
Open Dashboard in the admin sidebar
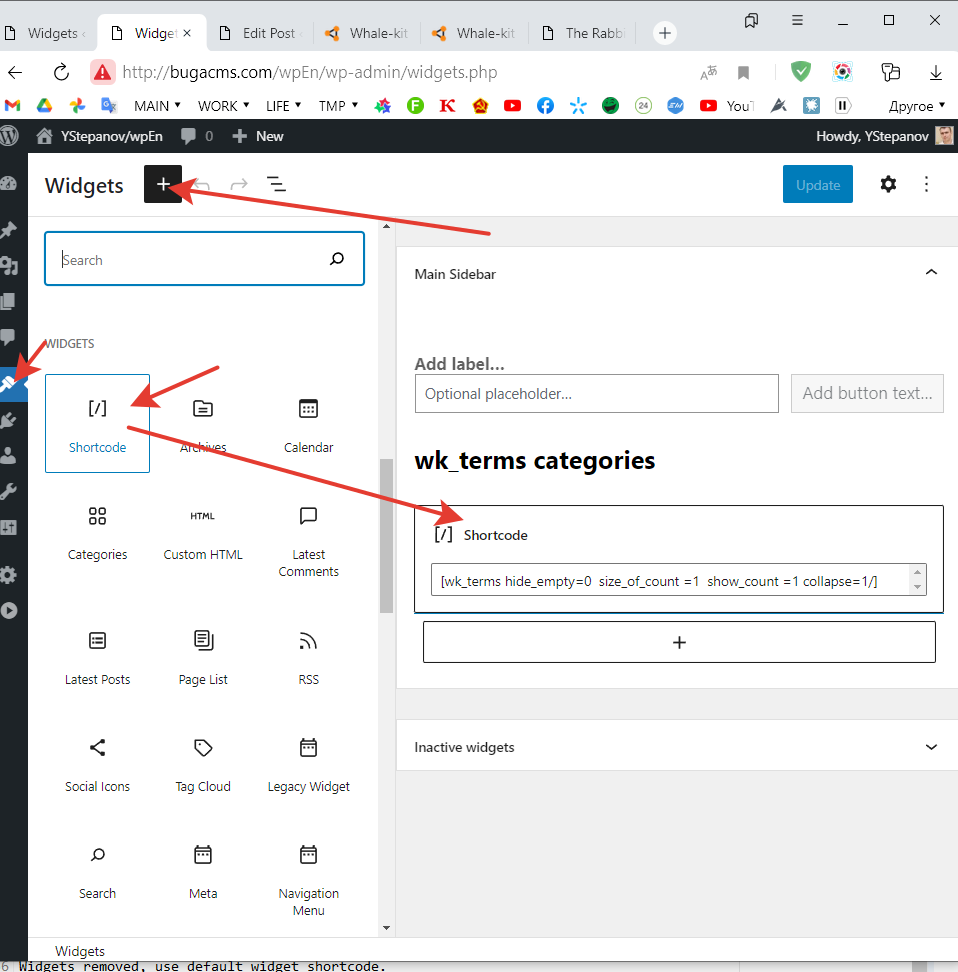coord(9,183)
